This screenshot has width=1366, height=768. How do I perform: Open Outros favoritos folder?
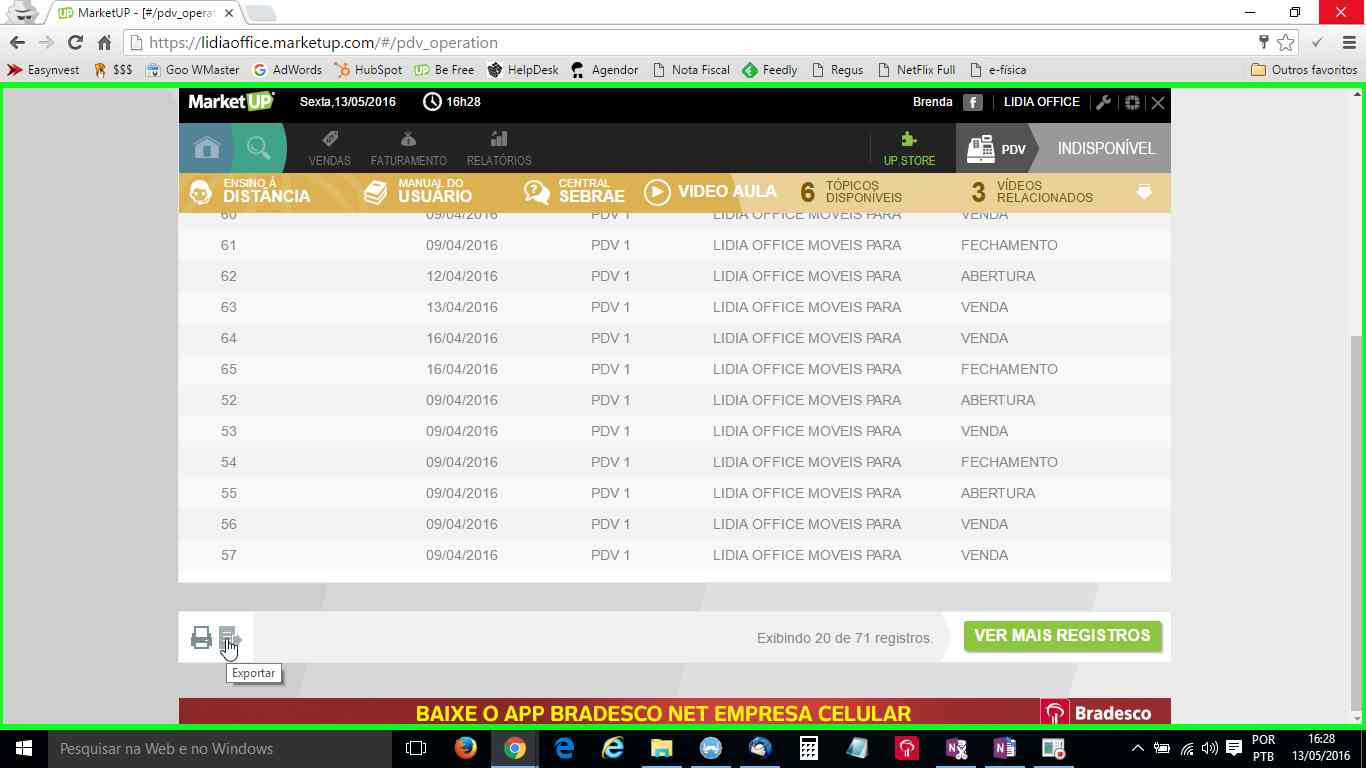(1304, 70)
